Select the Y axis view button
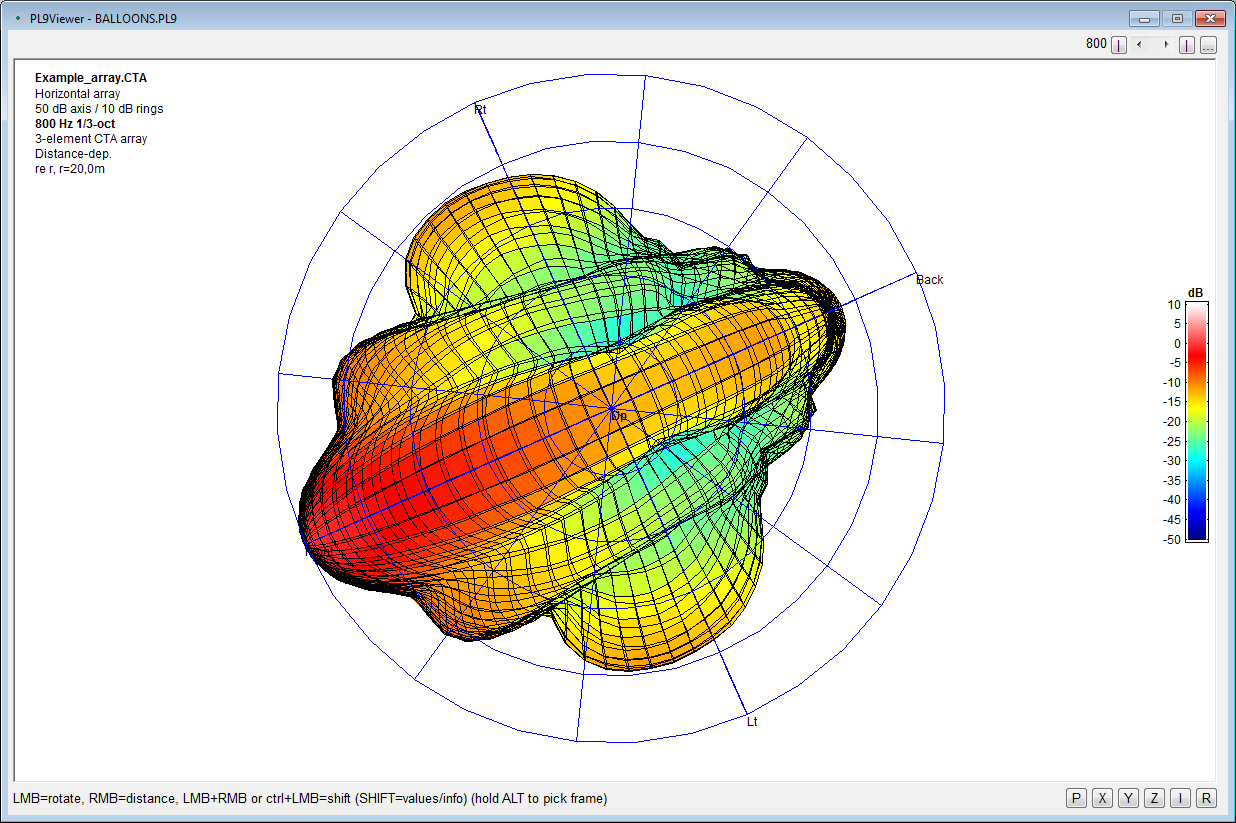1236x823 pixels. click(x=1129, y=798)
